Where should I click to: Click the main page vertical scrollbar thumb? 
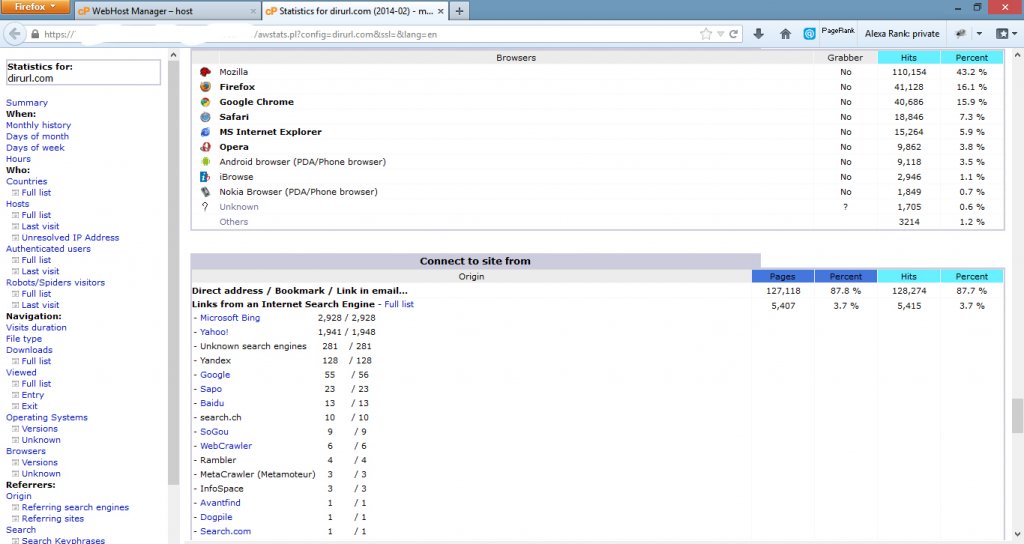(x=1017, y=415)
